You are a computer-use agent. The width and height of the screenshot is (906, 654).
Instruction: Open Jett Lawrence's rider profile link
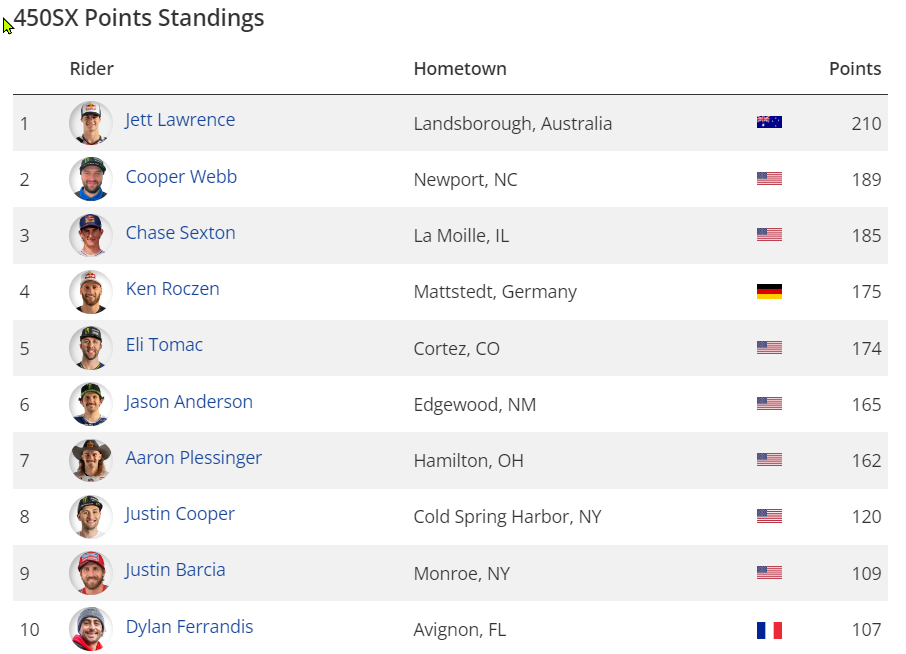pos(180,120)
